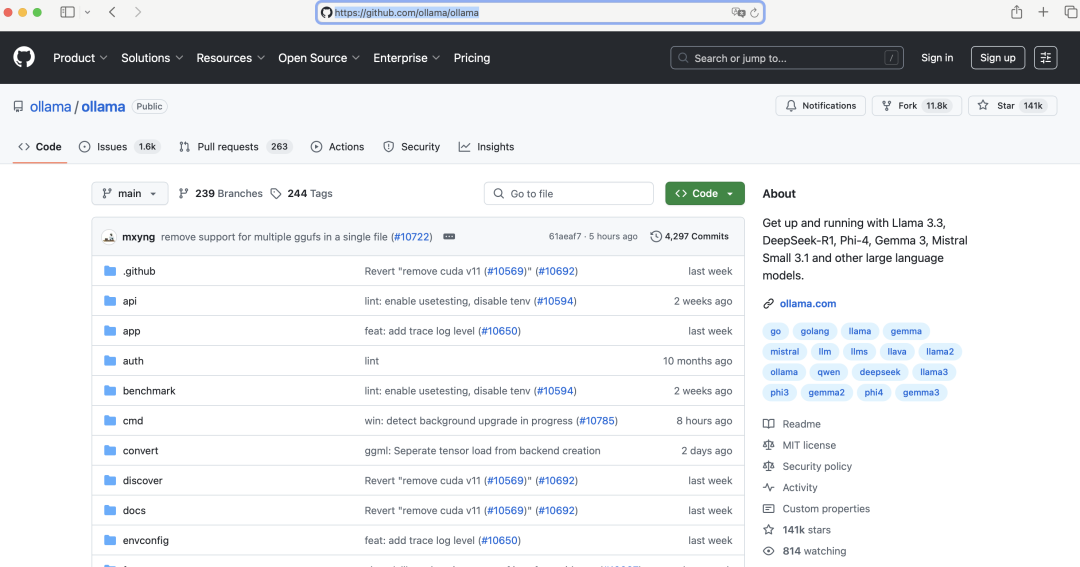
Task: Open a new tab with plus icon
Action: [1043, 12]
